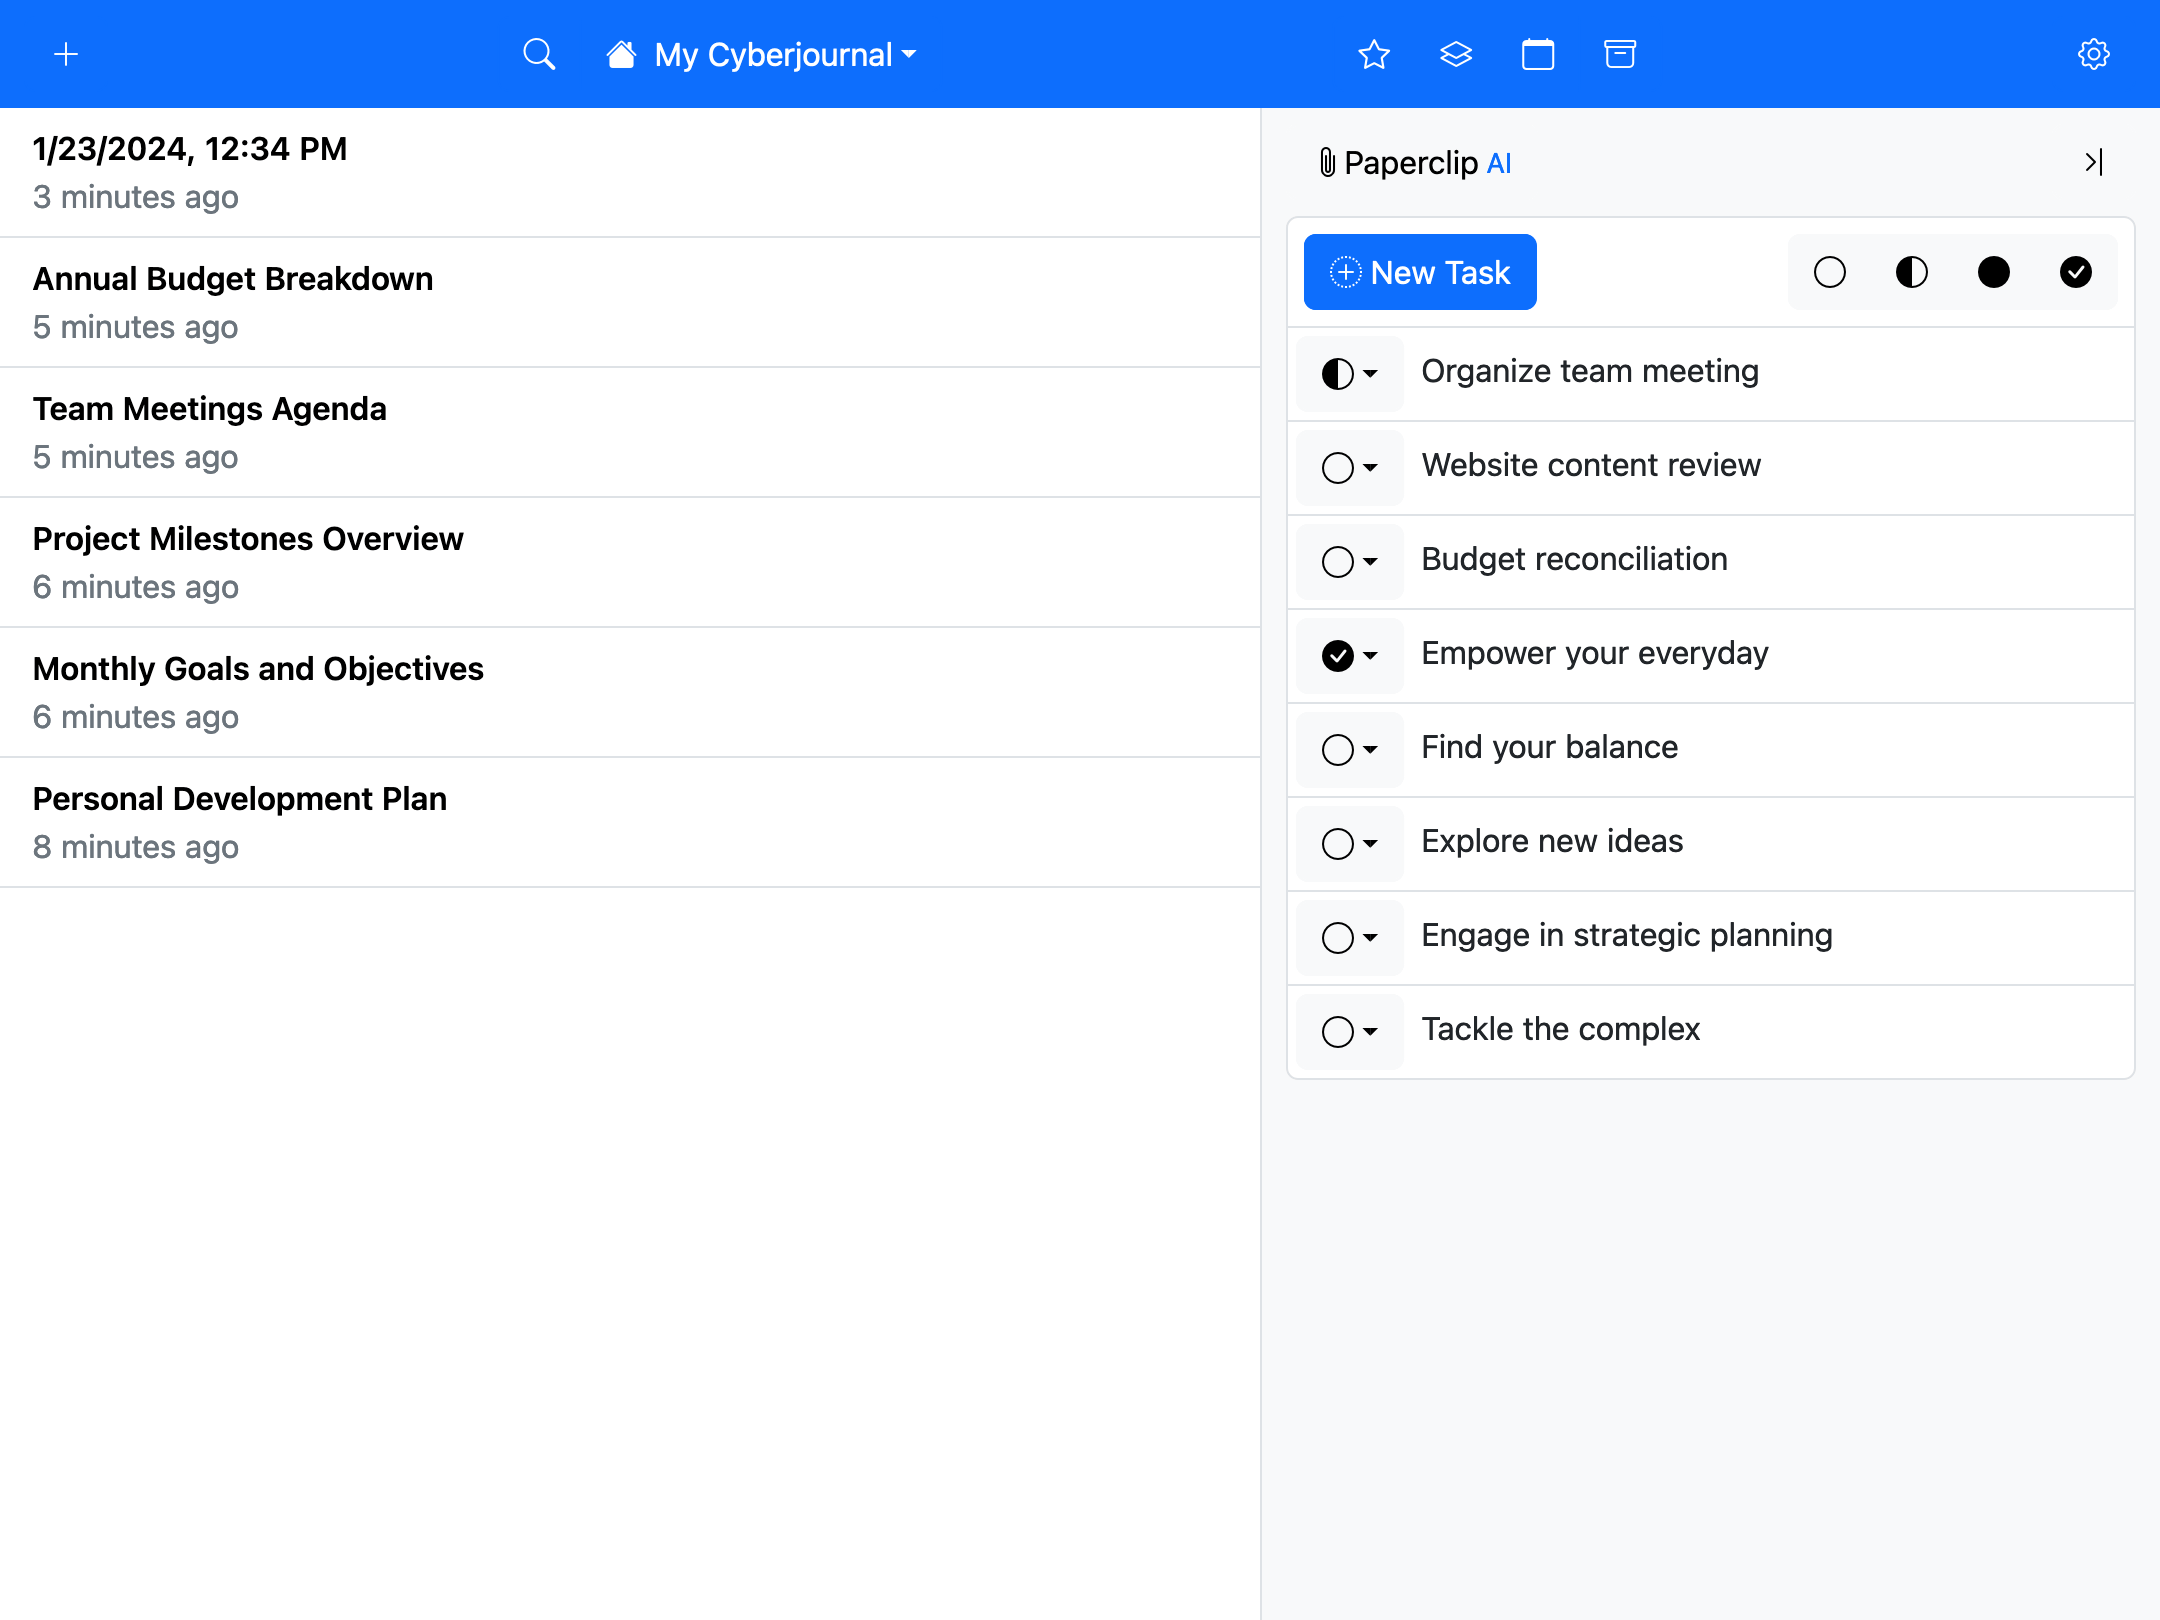Uncheck the Empower your everyday task
Screen dimensions: 2160x1620
point(1338,655)
